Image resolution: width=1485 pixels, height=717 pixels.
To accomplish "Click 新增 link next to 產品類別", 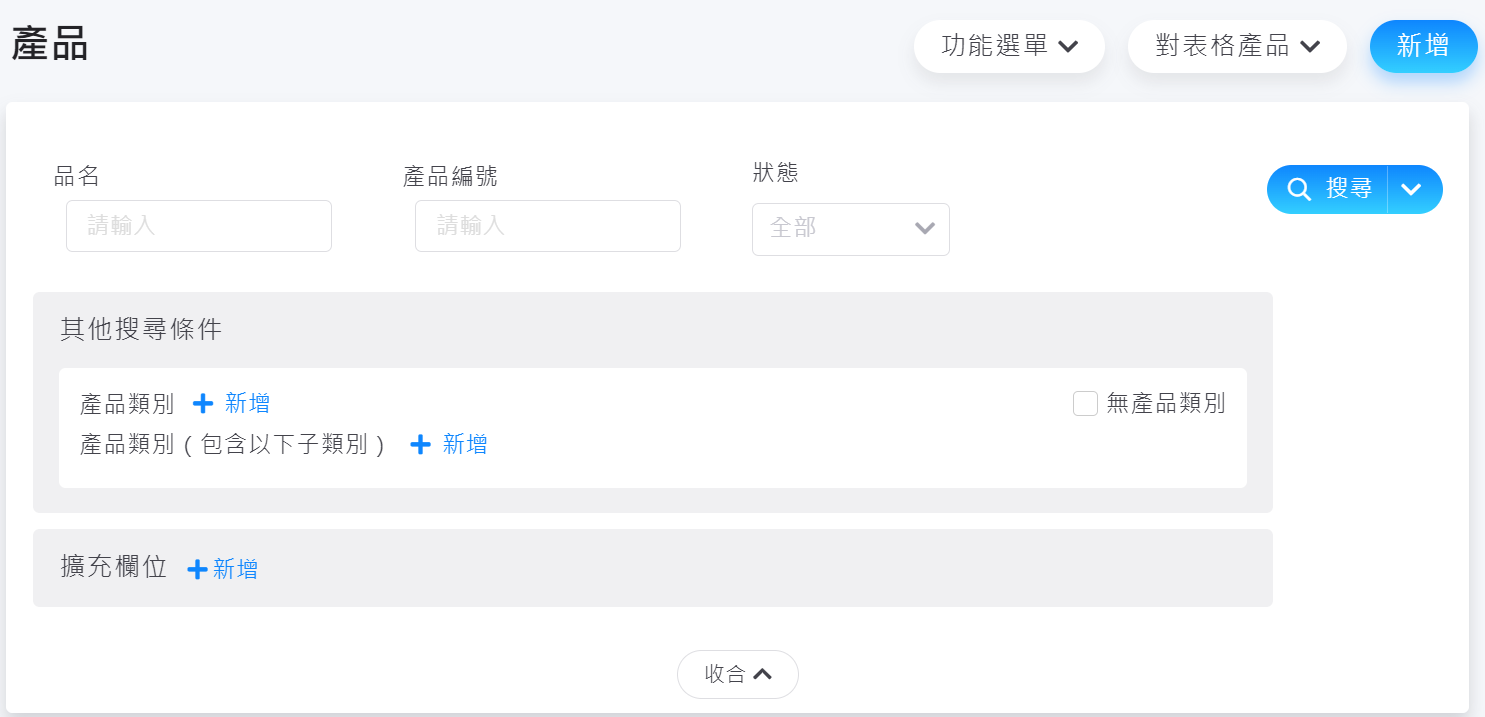I will (247, 404).
